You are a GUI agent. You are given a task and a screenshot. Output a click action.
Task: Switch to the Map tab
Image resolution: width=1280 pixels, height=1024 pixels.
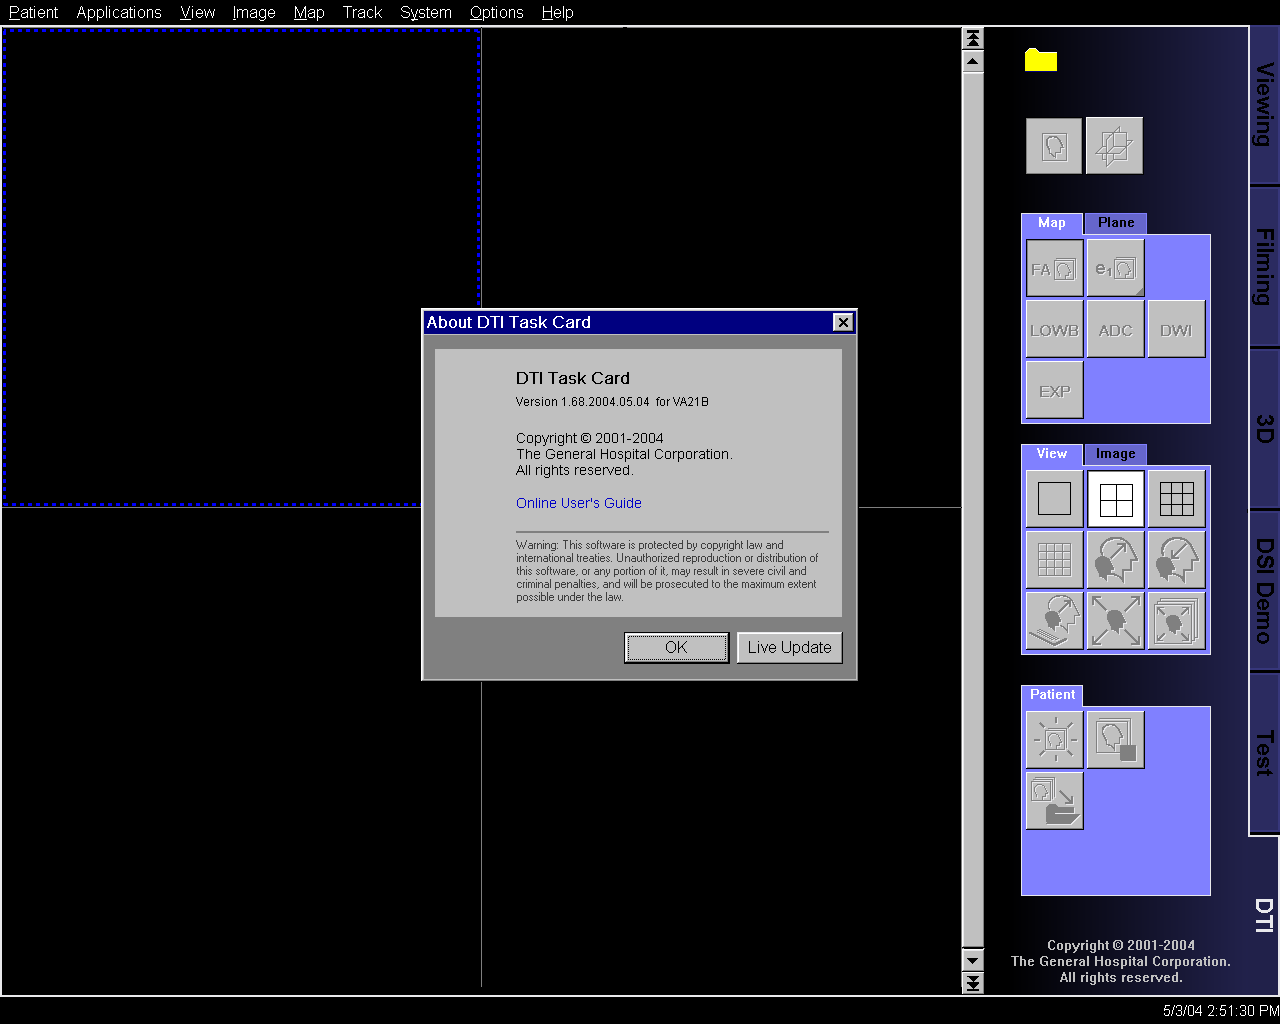pos(1052,223)
